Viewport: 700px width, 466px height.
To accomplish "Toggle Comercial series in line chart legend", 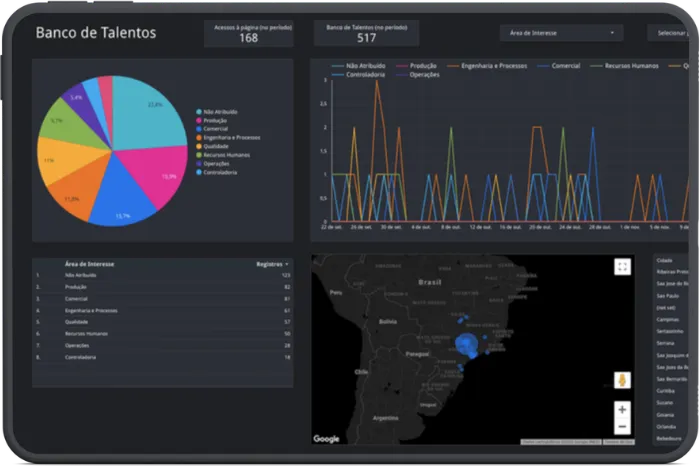I will pyautogui.click(x=558, y=66).
